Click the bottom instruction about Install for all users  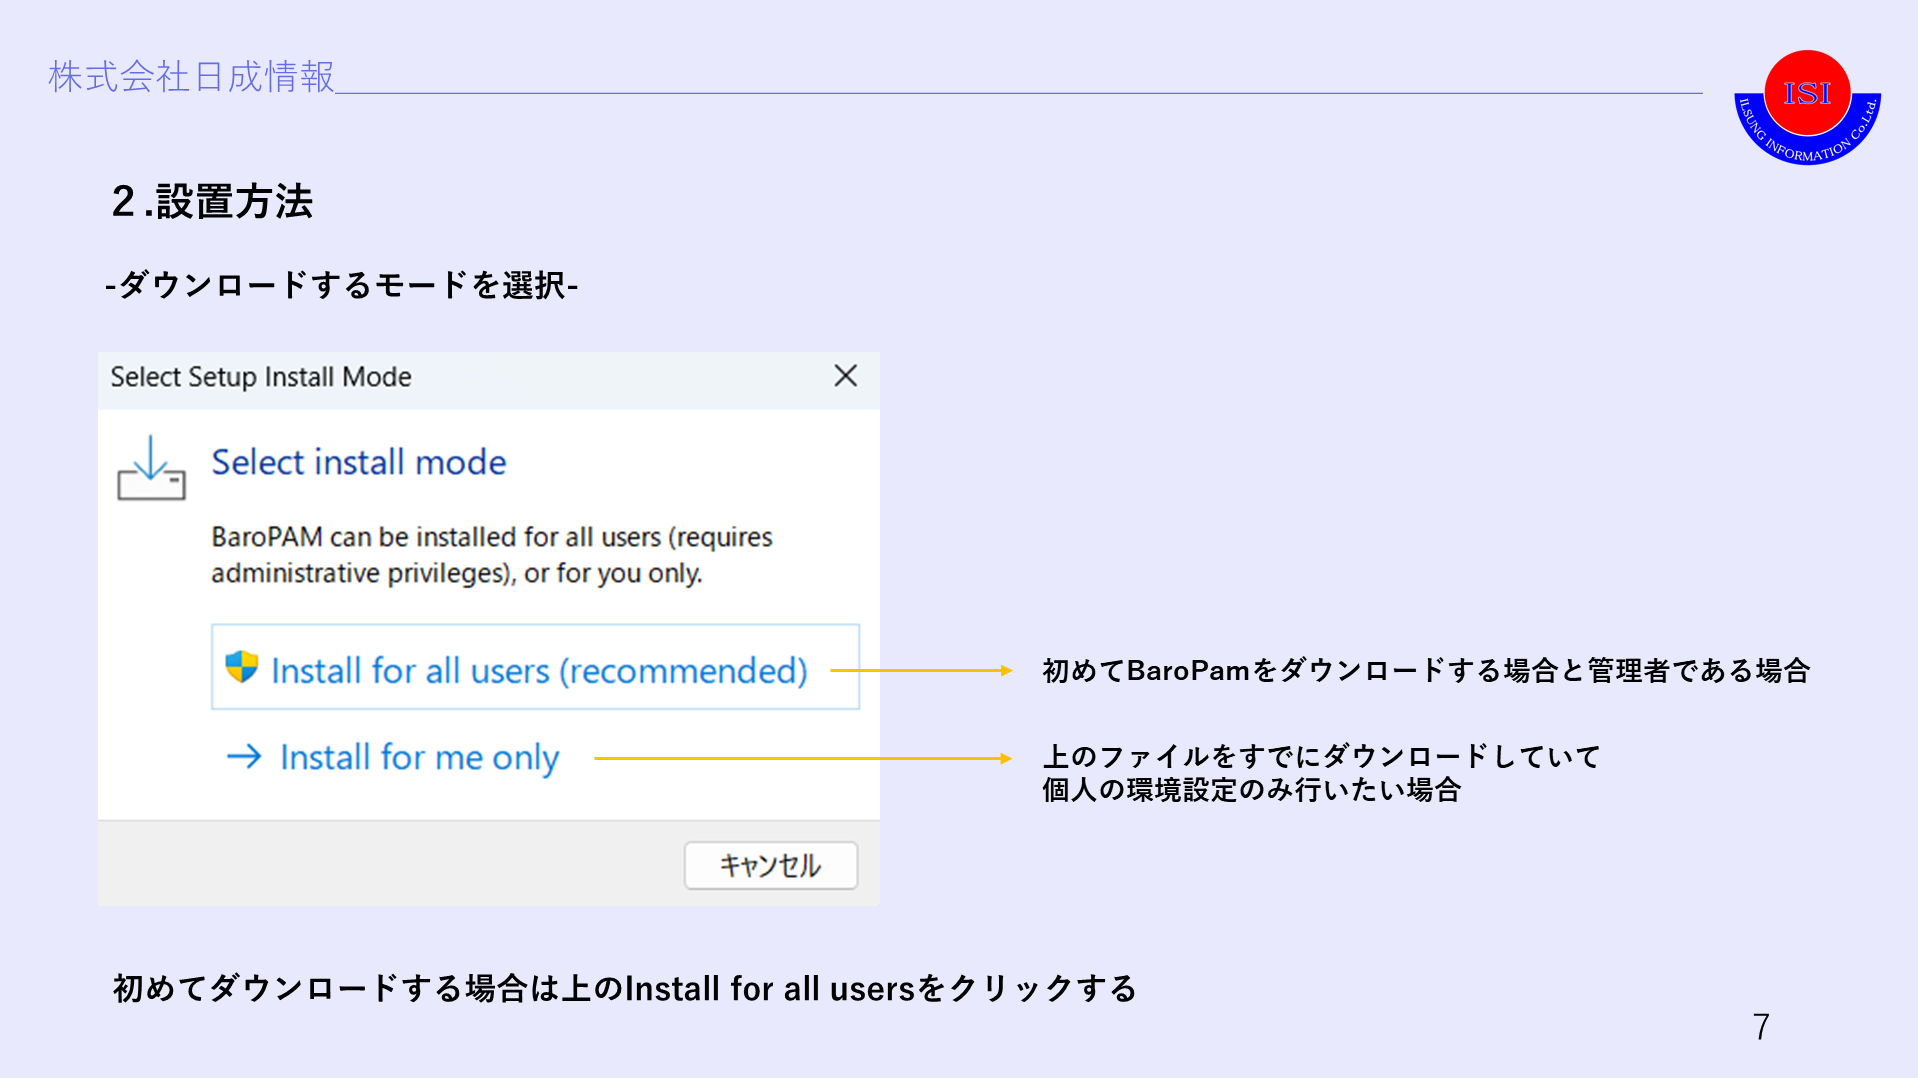[625, 988]
